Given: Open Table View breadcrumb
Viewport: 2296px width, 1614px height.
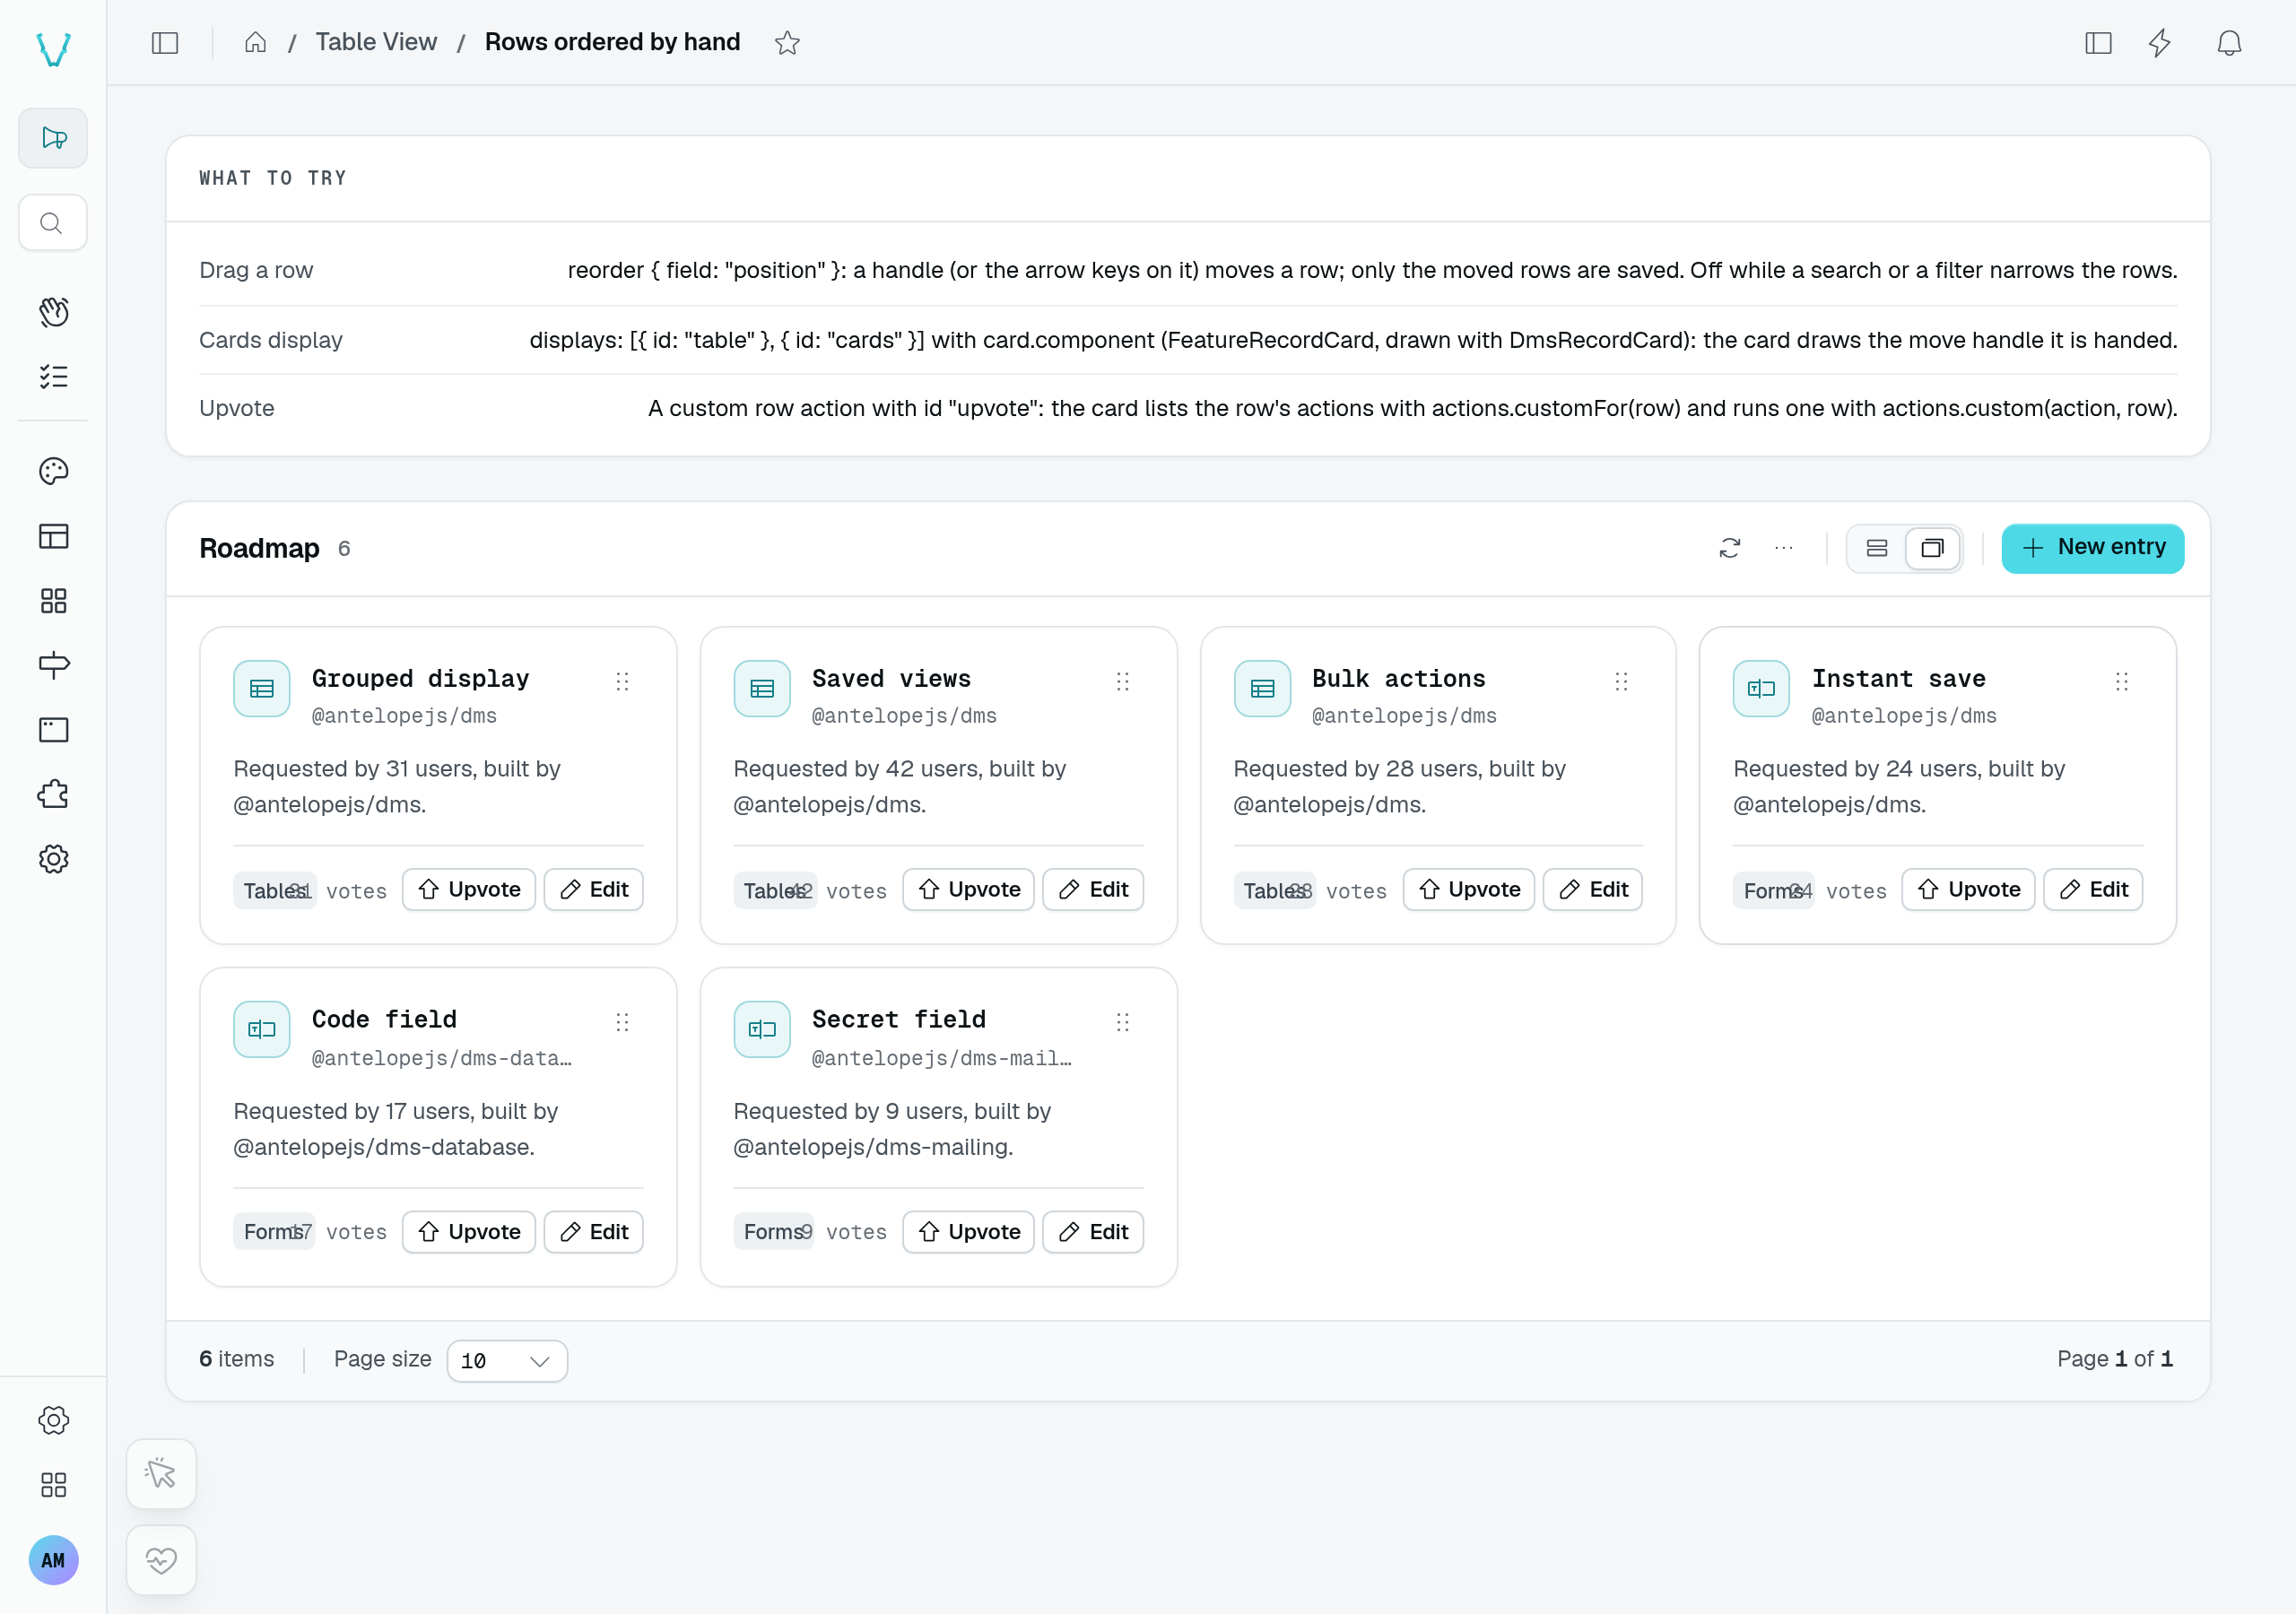Looking at the screenshot, I should (376, 42).
